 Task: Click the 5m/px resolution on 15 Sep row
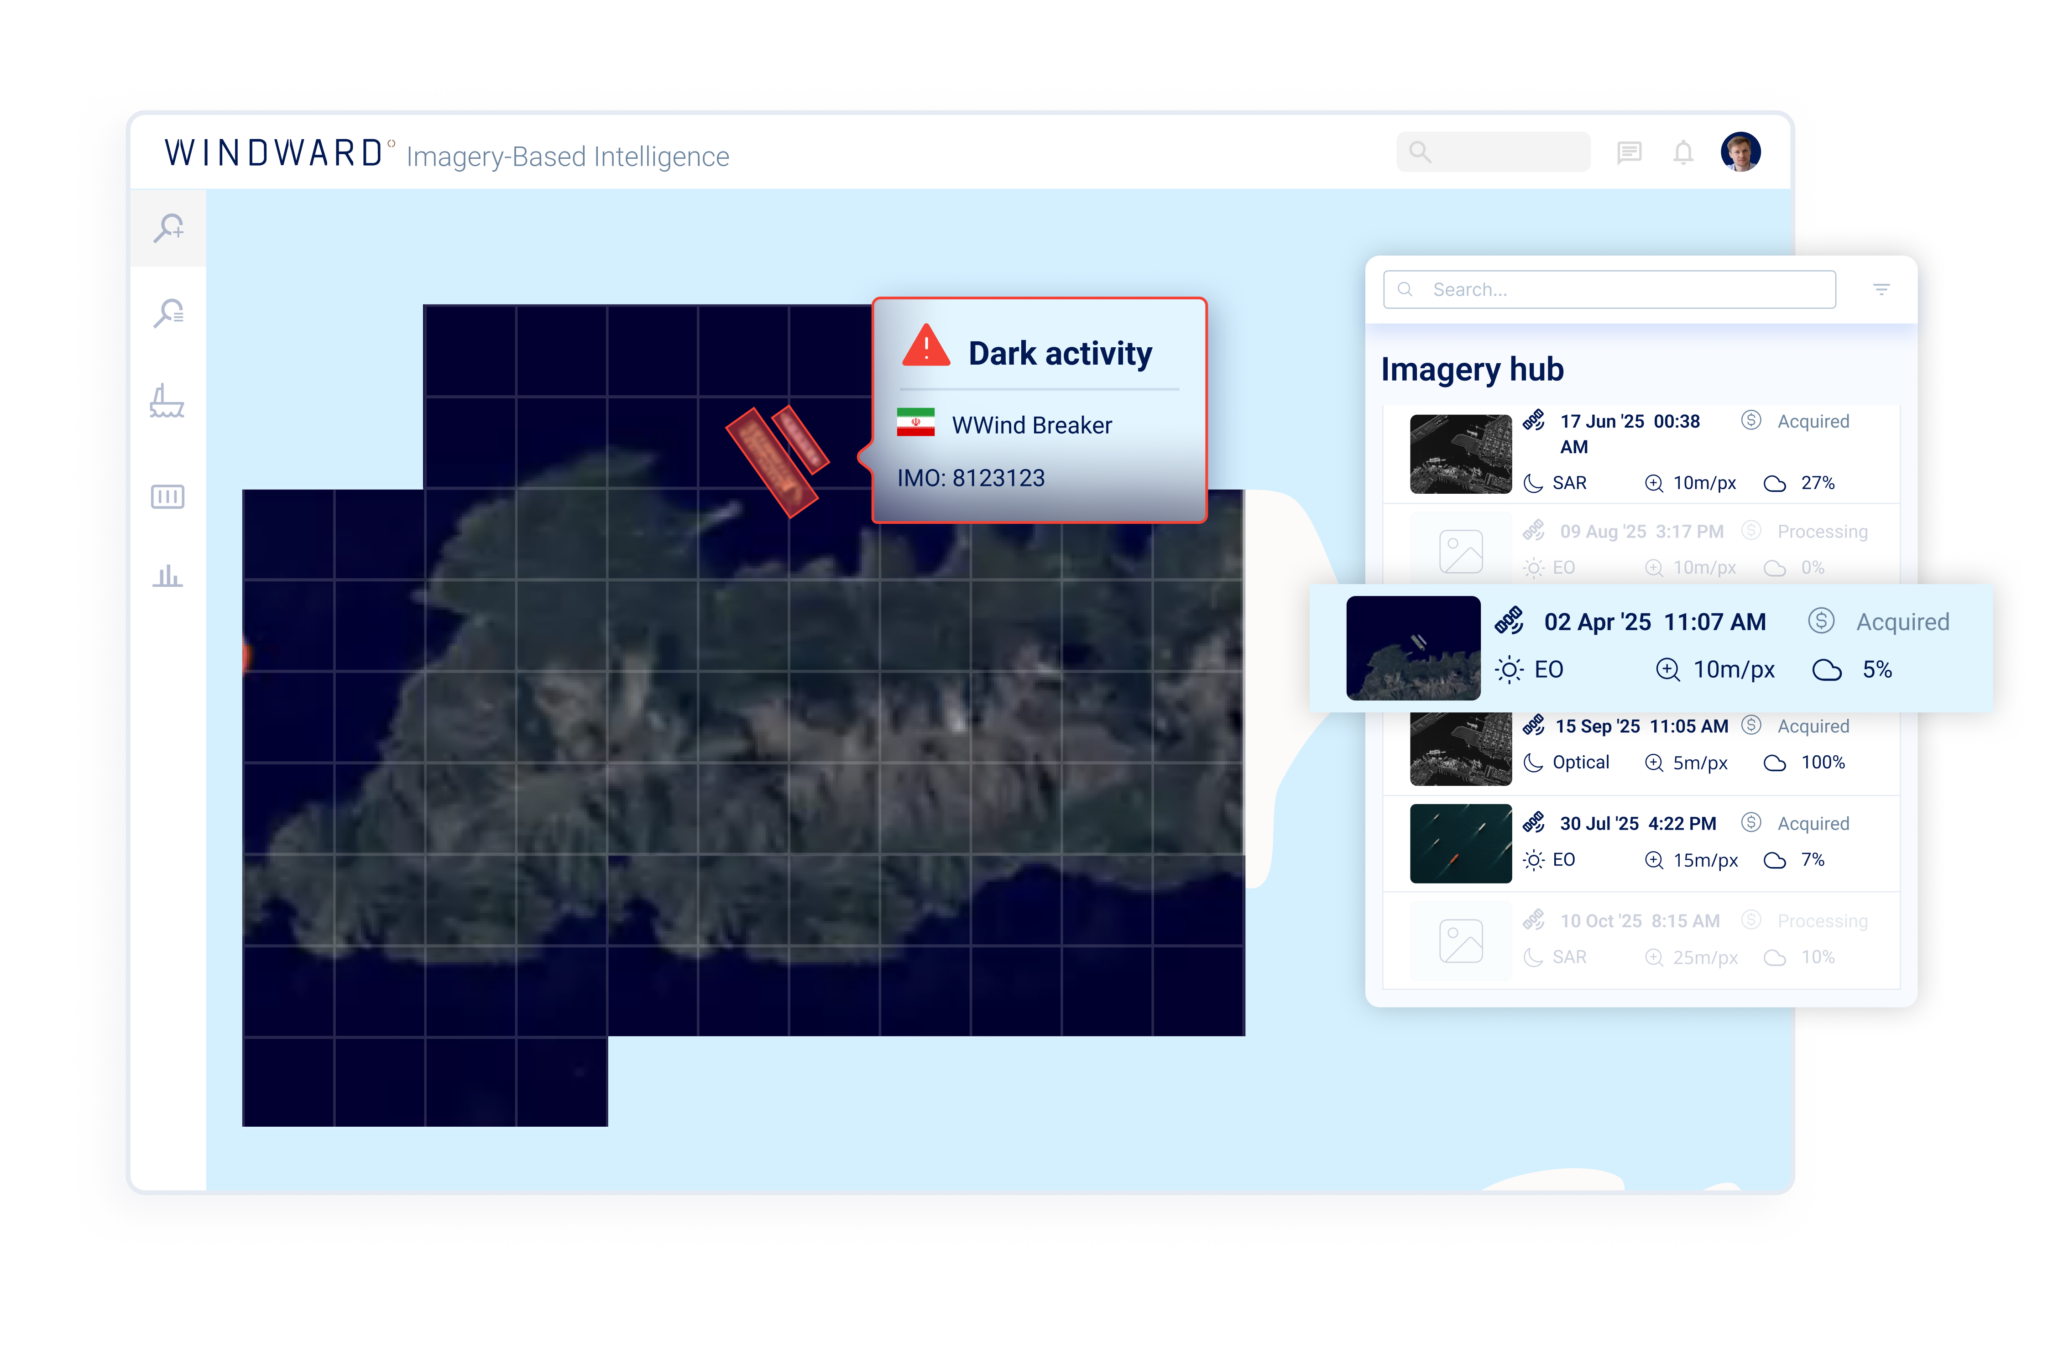(1700, 762)
